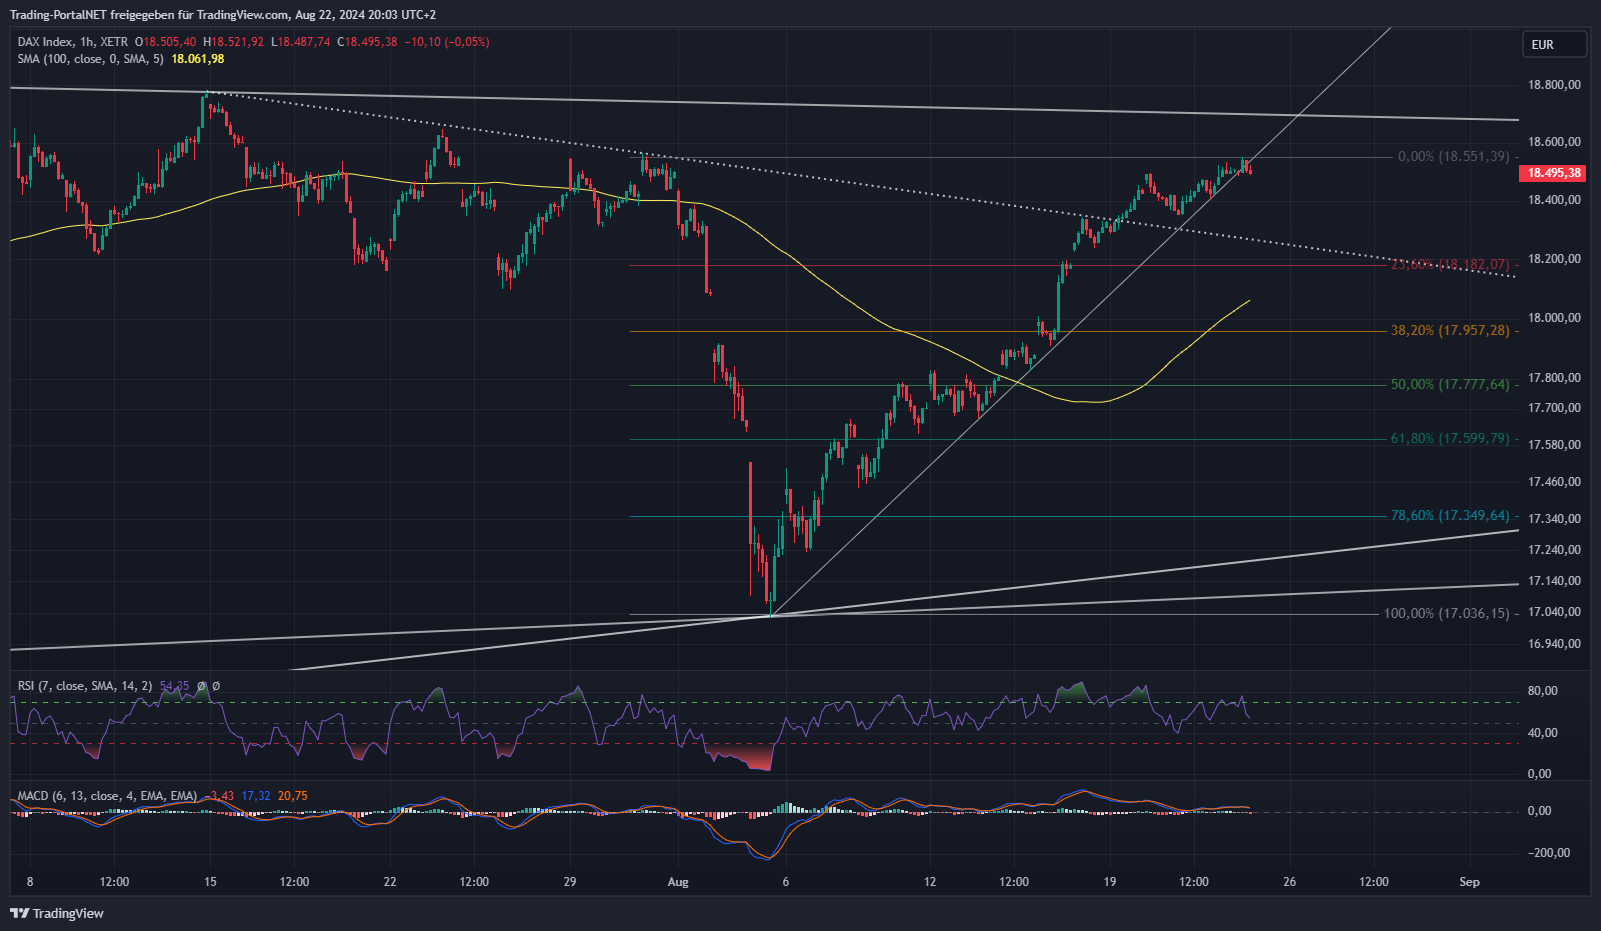Open the EUR currency selector
Screen dimensions: 1601x931
coord(1554,44)
